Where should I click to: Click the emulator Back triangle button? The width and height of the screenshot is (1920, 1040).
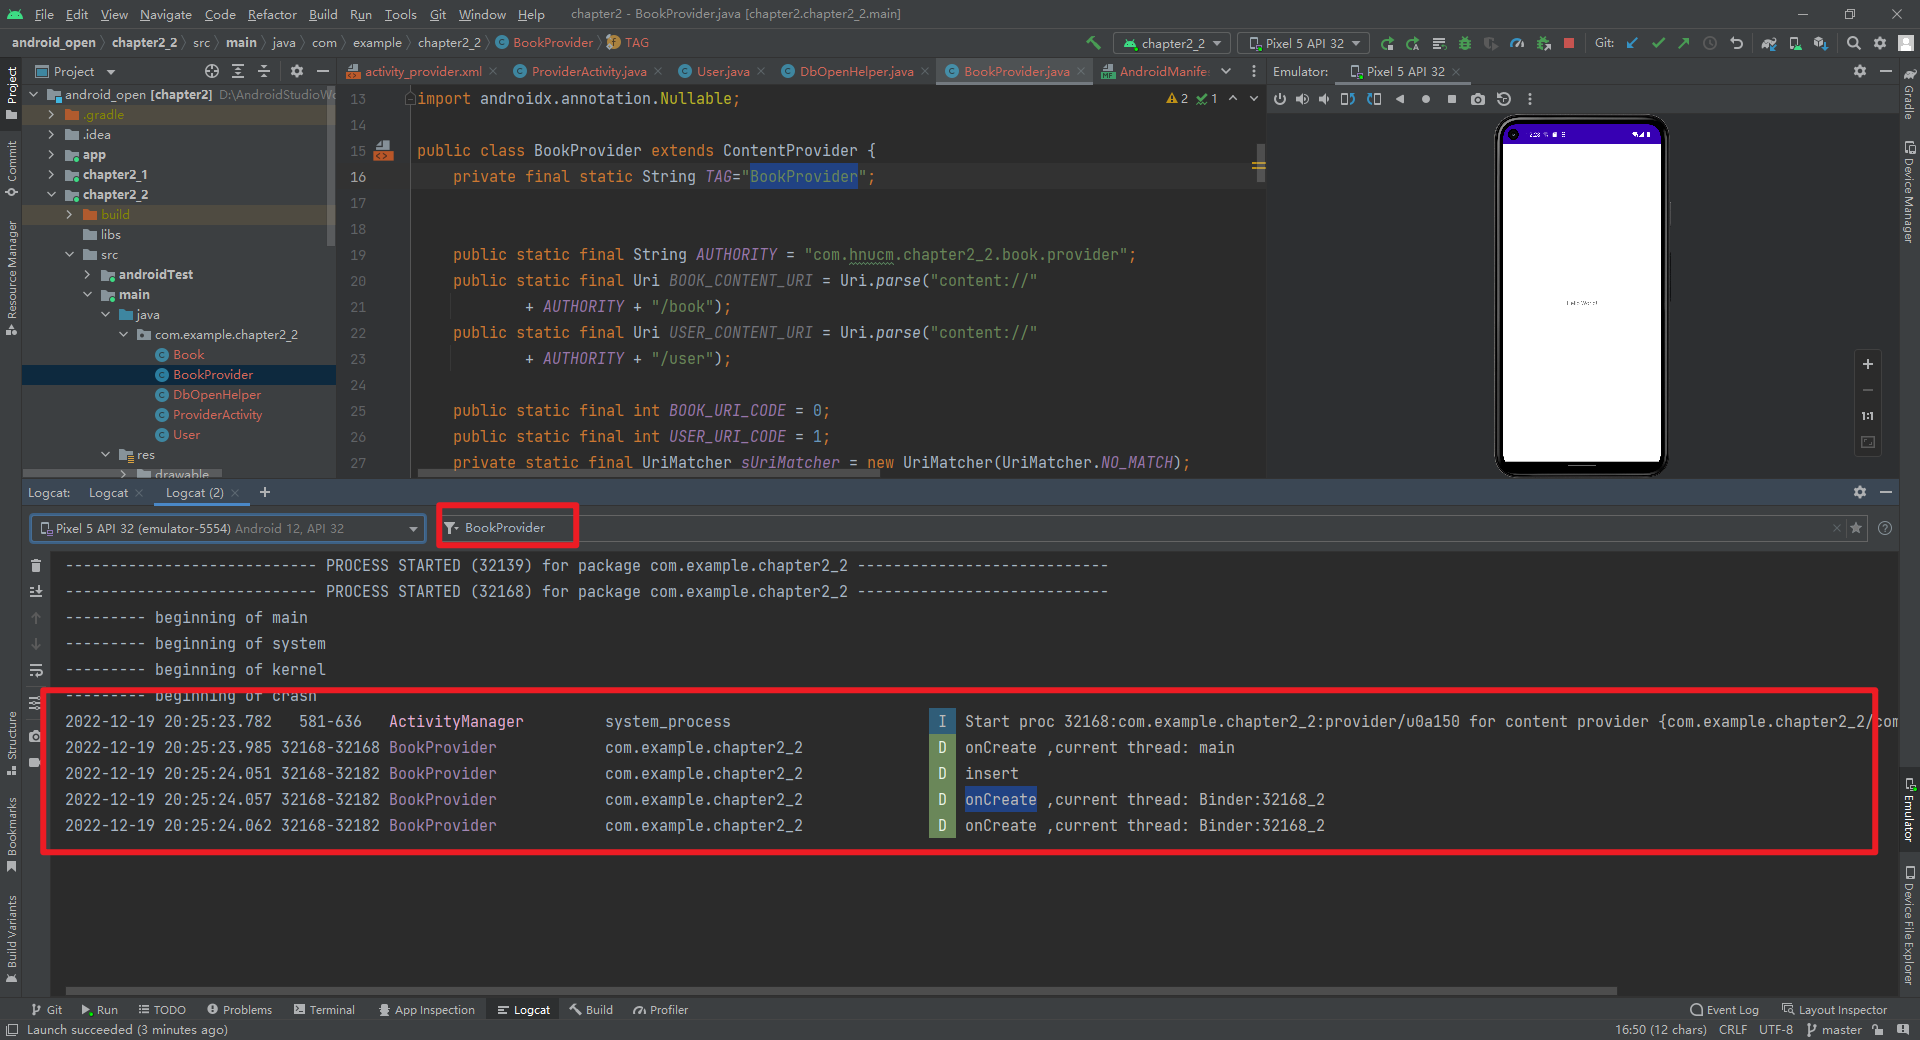tap(1400, 99)
